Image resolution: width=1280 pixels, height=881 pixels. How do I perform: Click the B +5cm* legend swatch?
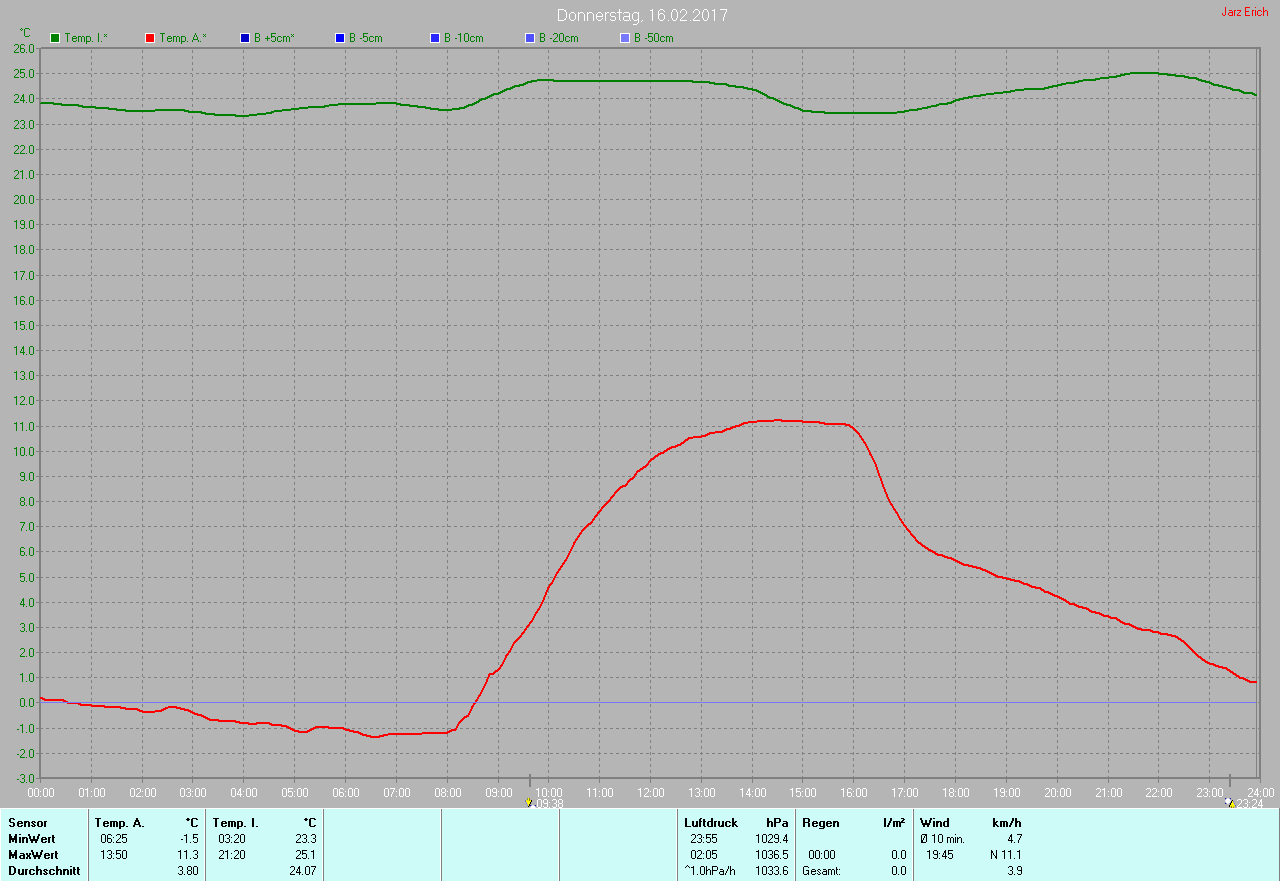click(245, 38)
